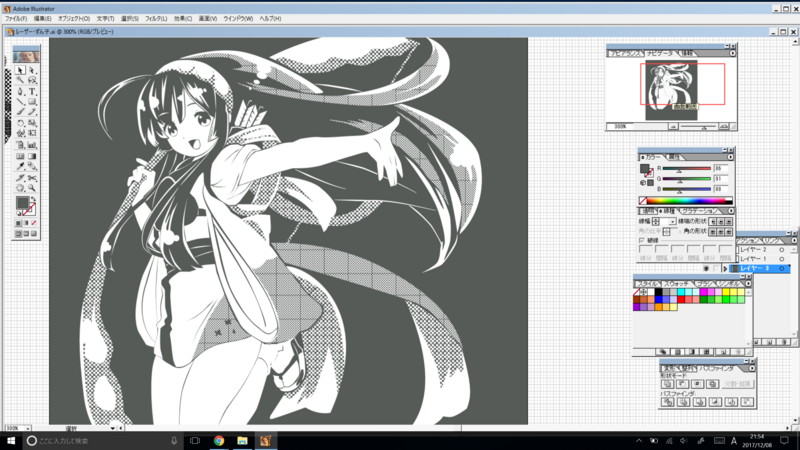Open the 編集(E) menu
The image size is (800, 450).
click(42, 18)
